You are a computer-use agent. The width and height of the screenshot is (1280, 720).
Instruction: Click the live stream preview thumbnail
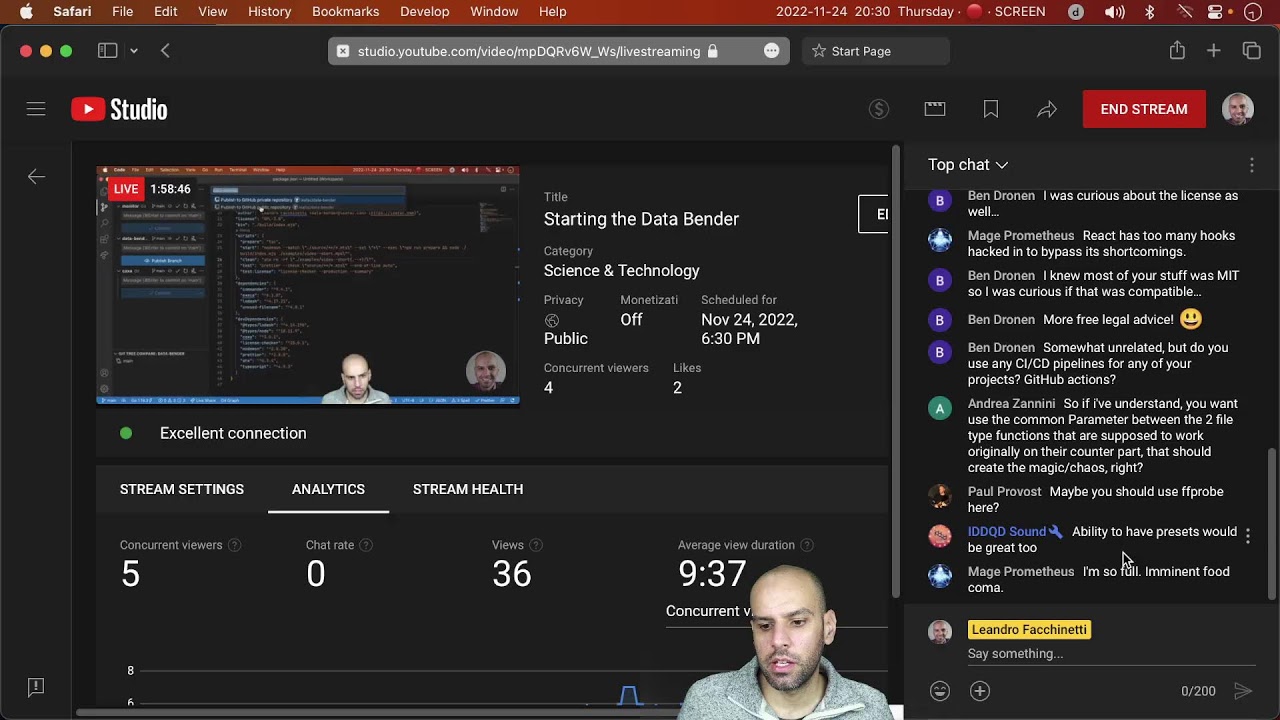click(x=308, y=286)
